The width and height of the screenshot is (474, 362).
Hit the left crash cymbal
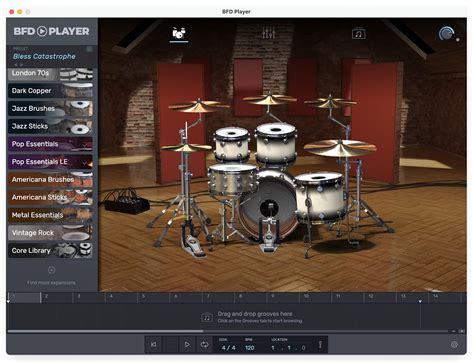pos(199,106)
